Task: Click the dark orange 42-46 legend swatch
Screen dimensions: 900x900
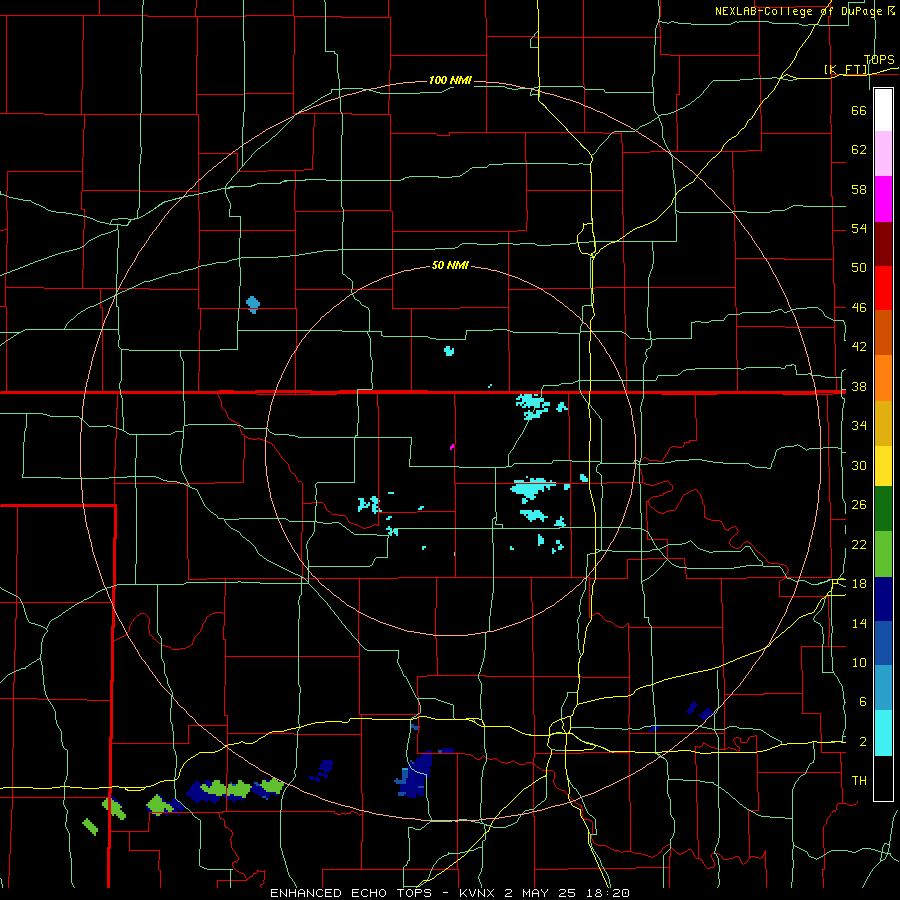Action: [x=883, y=333]
